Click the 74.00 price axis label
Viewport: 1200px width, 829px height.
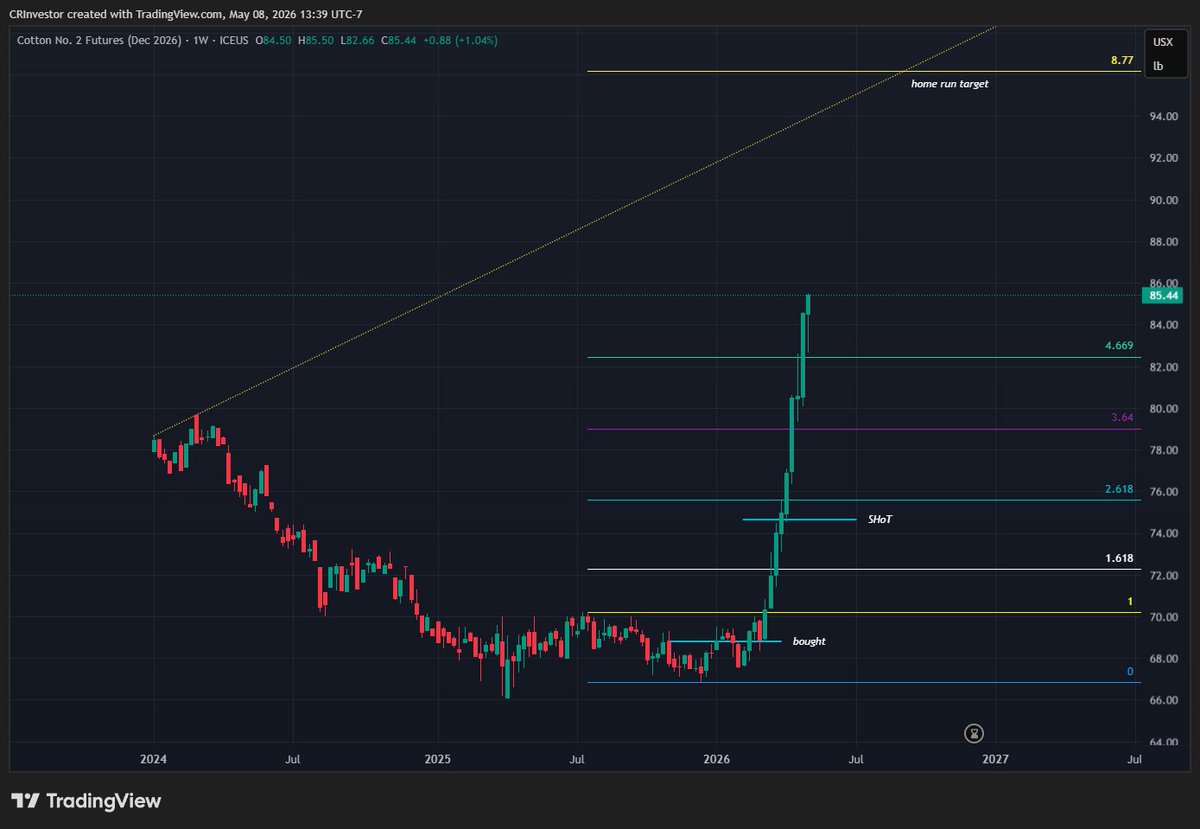point(1165,534)
